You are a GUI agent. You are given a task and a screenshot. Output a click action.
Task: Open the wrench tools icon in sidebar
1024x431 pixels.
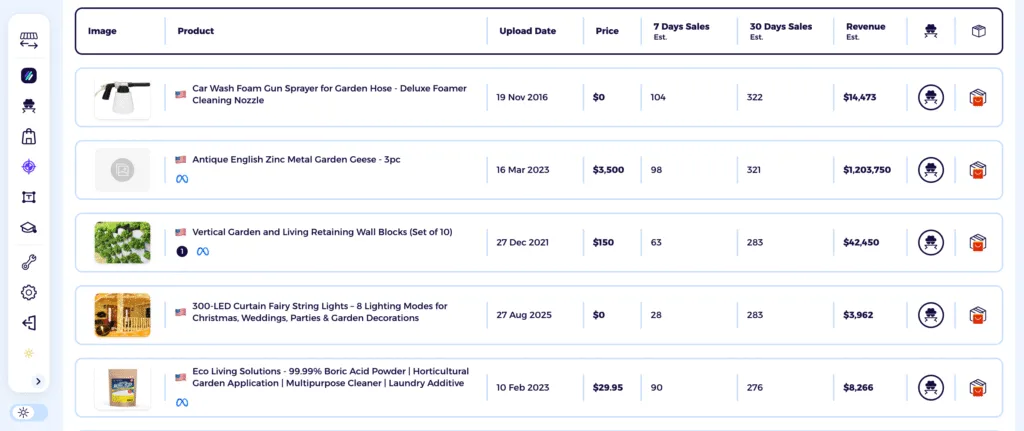pos(28,263)
